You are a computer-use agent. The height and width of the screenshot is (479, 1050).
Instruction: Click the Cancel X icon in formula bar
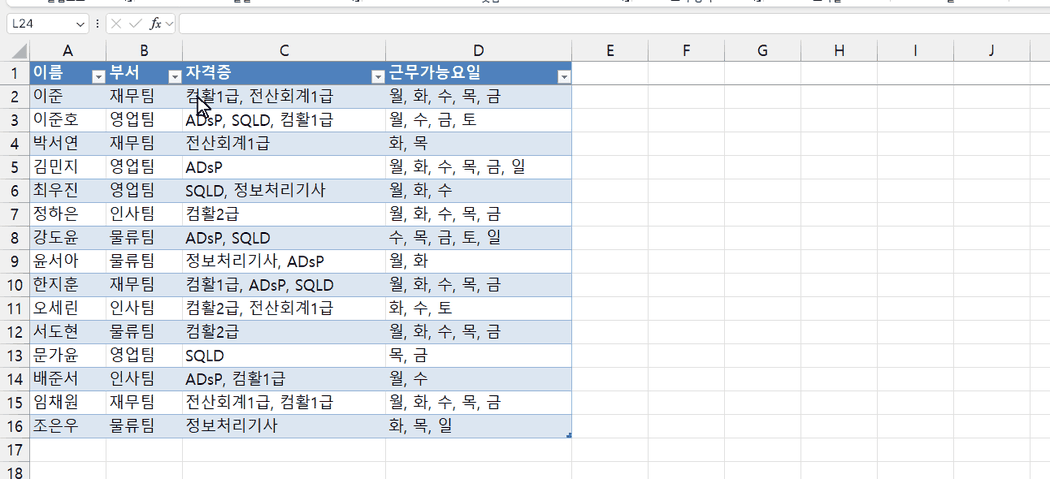tap(116, 24)
